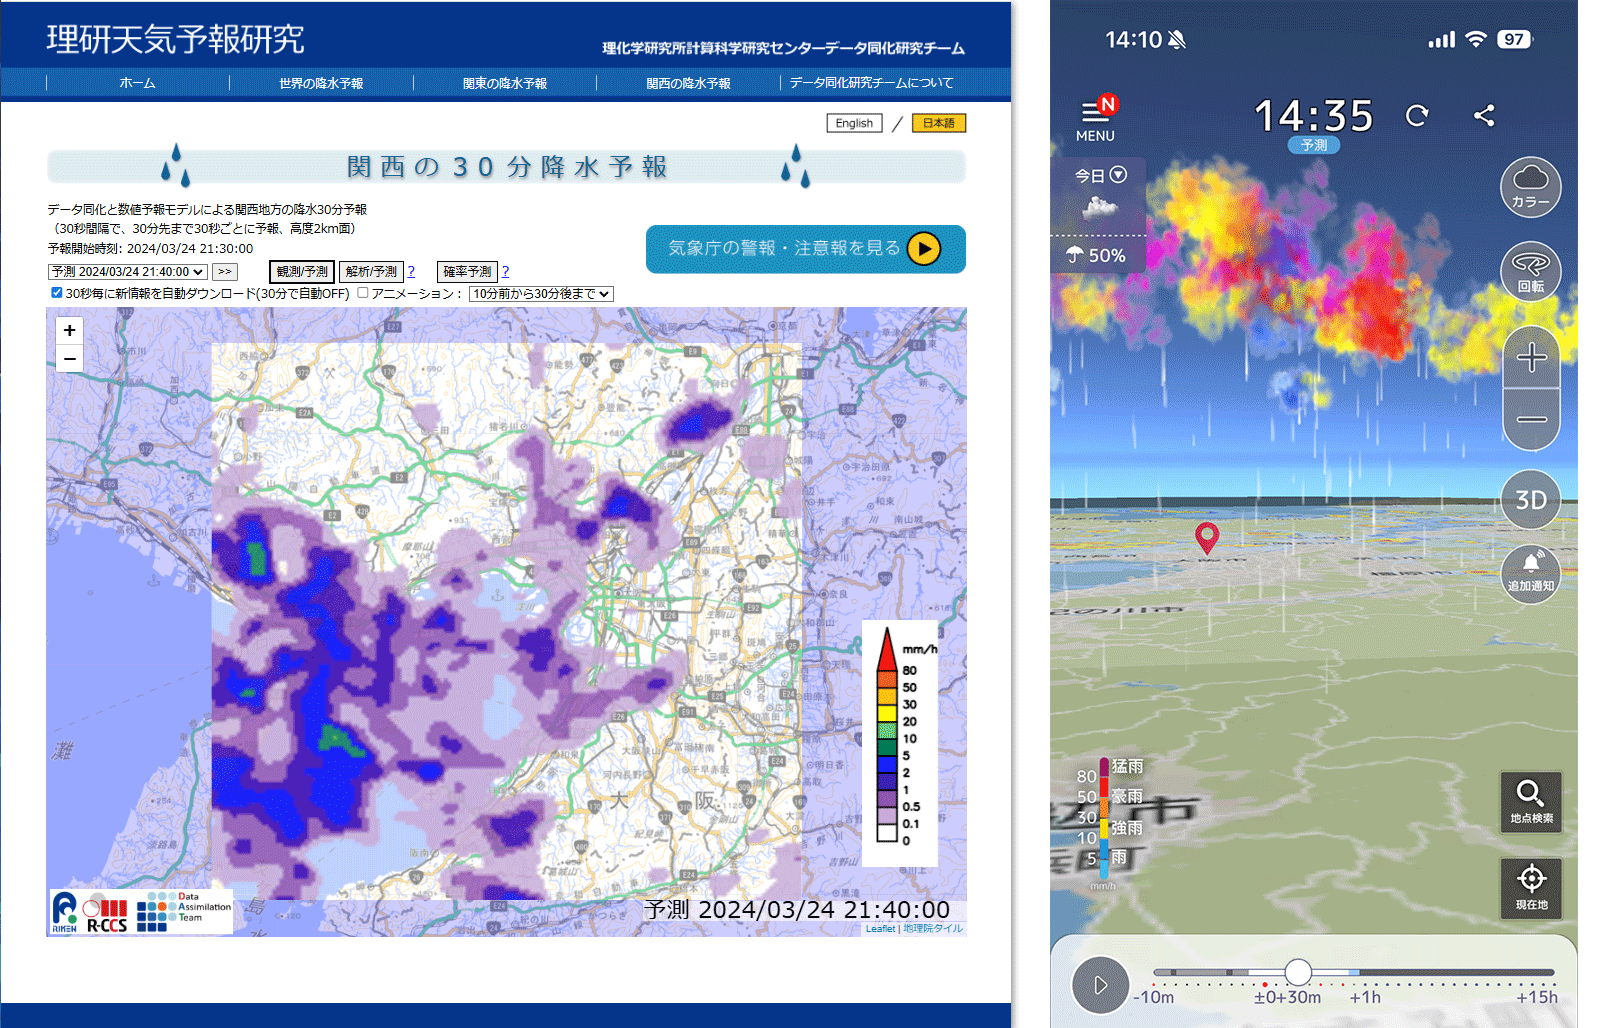Image resolution: width=1600 pixels, height=1028 pixels.
Task: Click the timeline slider handle
Action: pos(1298,971)
